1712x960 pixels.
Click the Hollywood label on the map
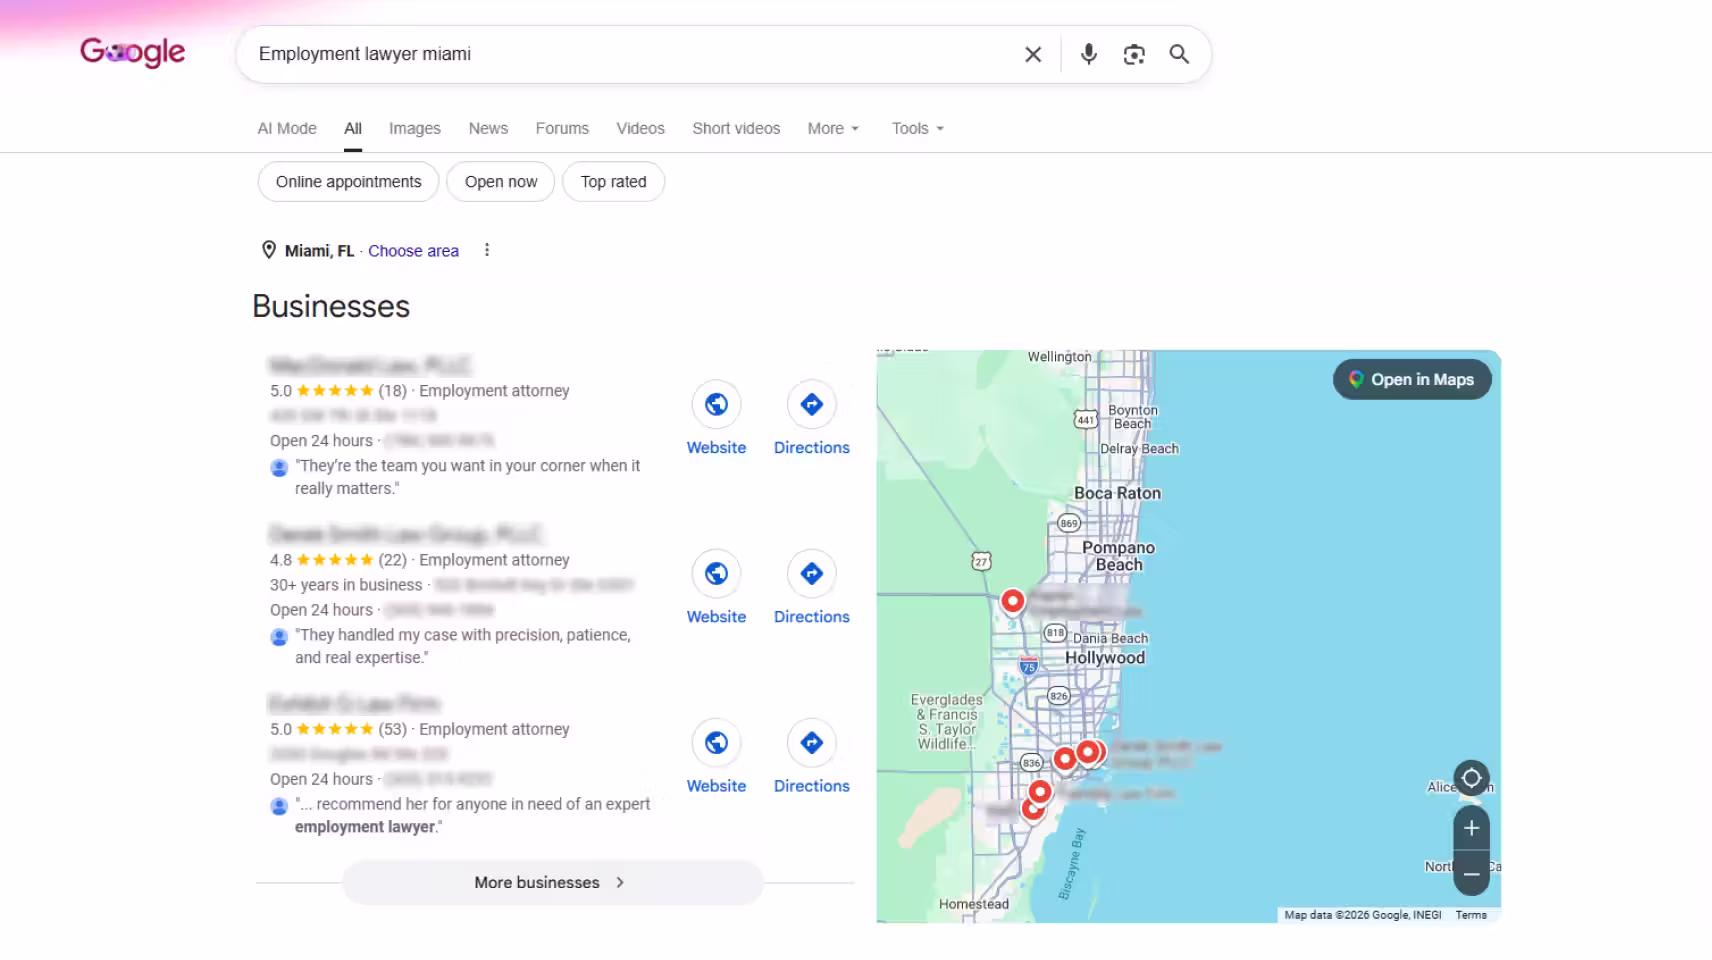pyautogui.click(x=1105, y=657)
